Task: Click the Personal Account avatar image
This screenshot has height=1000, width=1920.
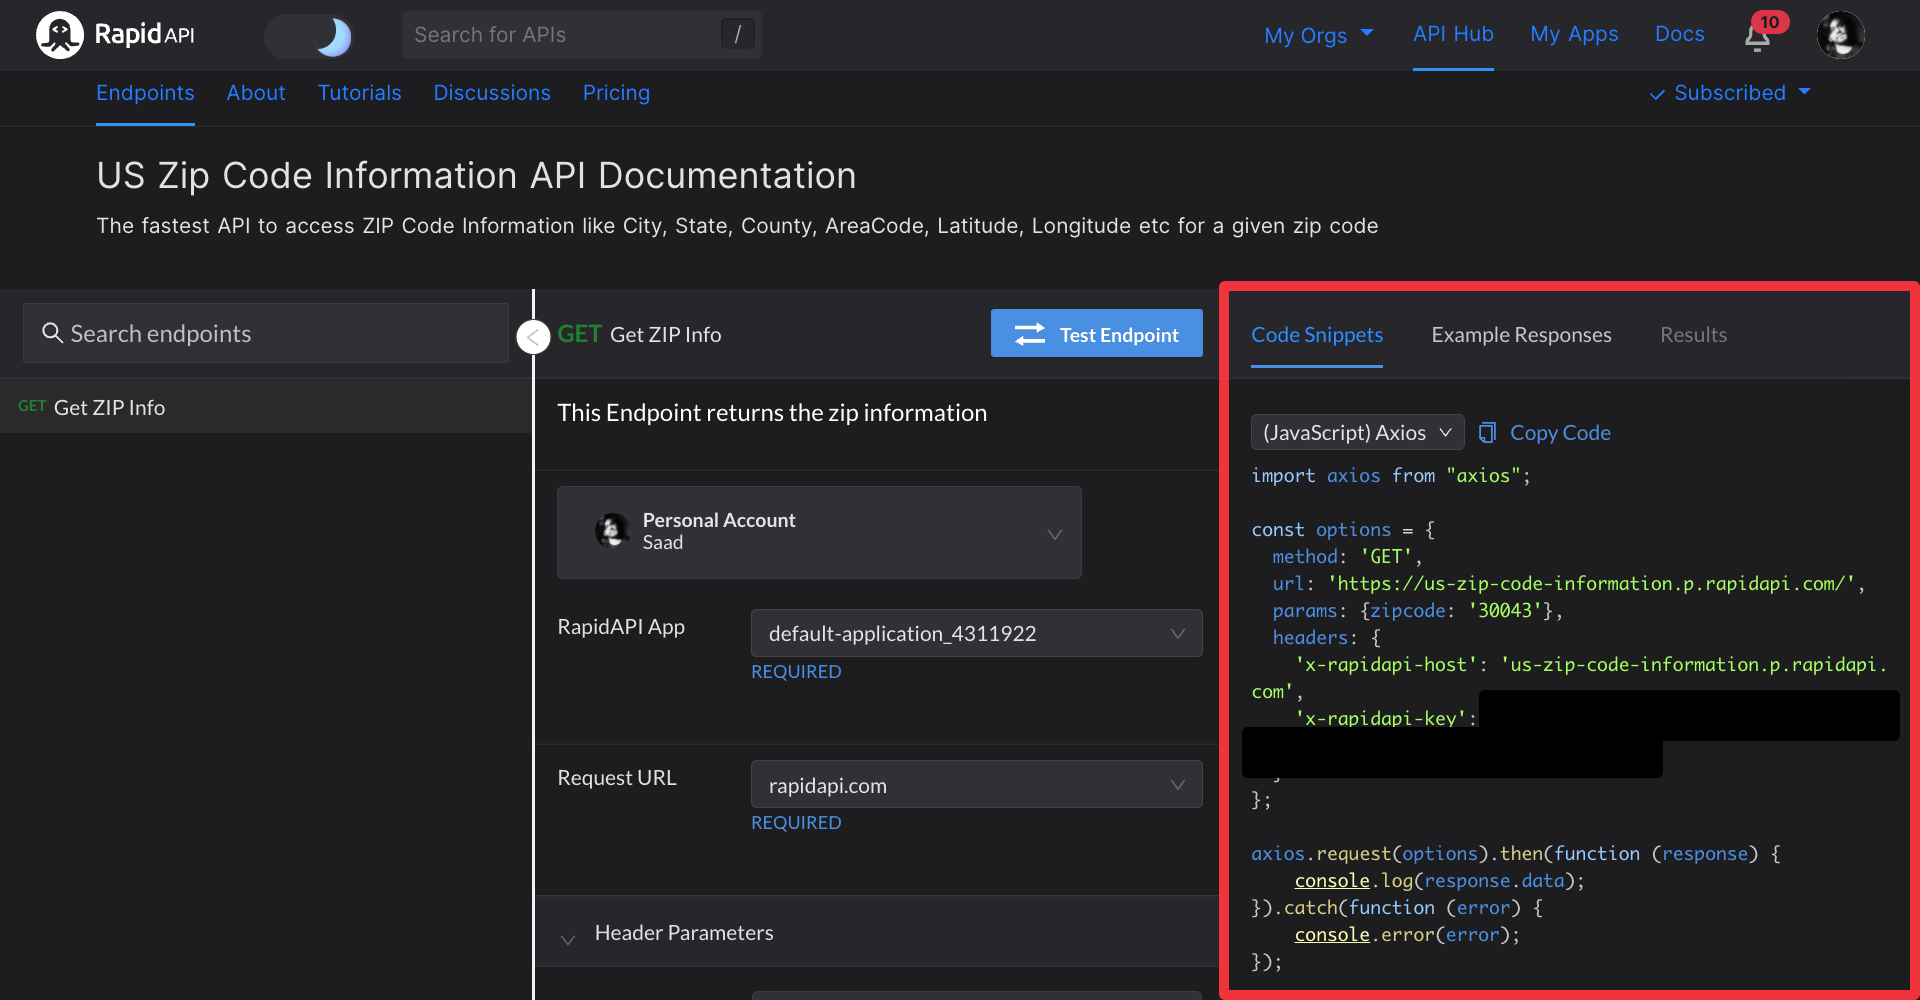Action: tap(612, 531)
